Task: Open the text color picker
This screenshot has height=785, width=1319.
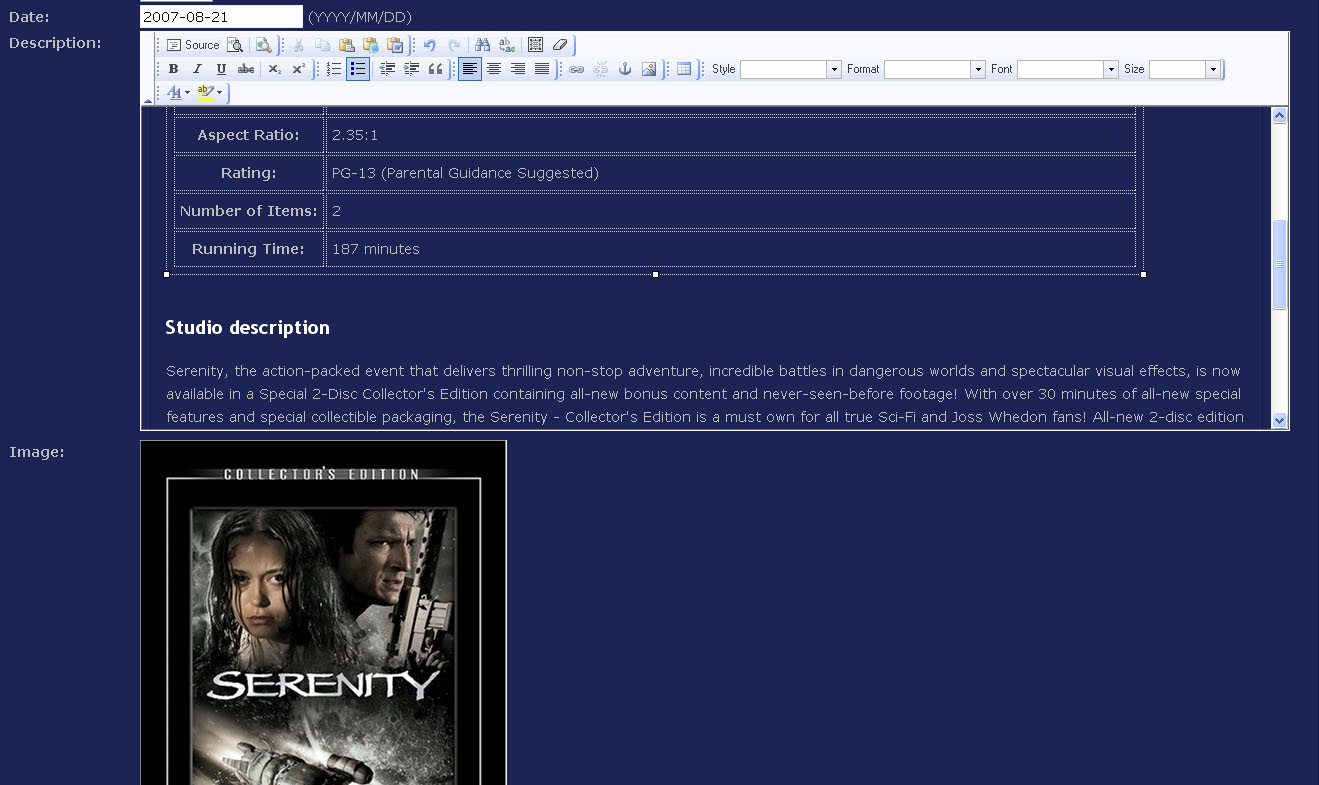Action: click(178, 93)
